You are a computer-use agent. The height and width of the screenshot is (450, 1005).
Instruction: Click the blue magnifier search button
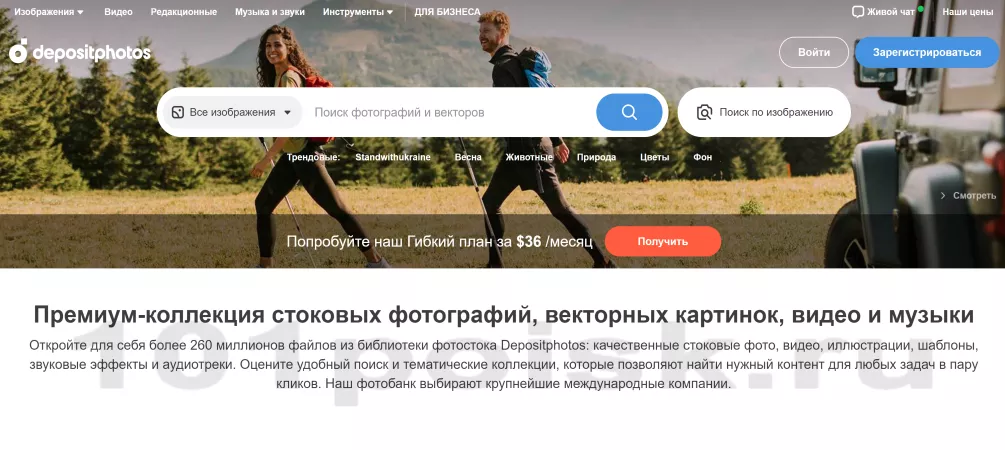coord(629,112)
